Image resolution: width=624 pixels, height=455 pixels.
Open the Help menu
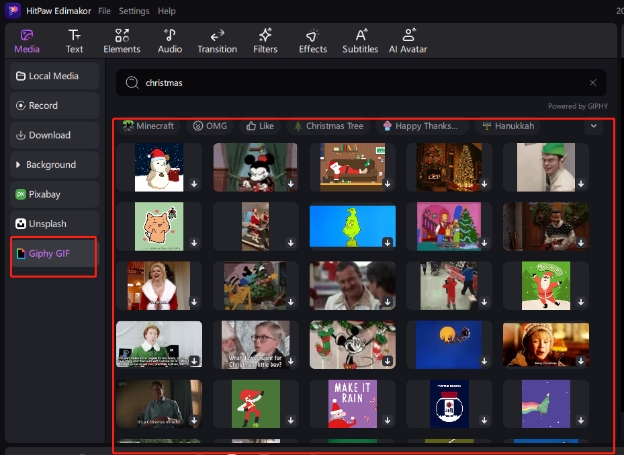coord(166,11)
